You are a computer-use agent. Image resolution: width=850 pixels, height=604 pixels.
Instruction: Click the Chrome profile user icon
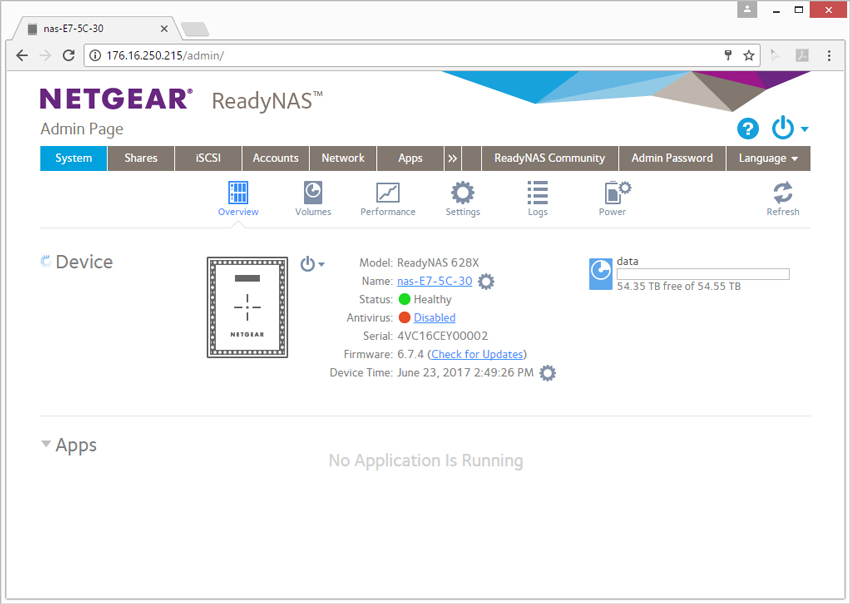(747, 9)
